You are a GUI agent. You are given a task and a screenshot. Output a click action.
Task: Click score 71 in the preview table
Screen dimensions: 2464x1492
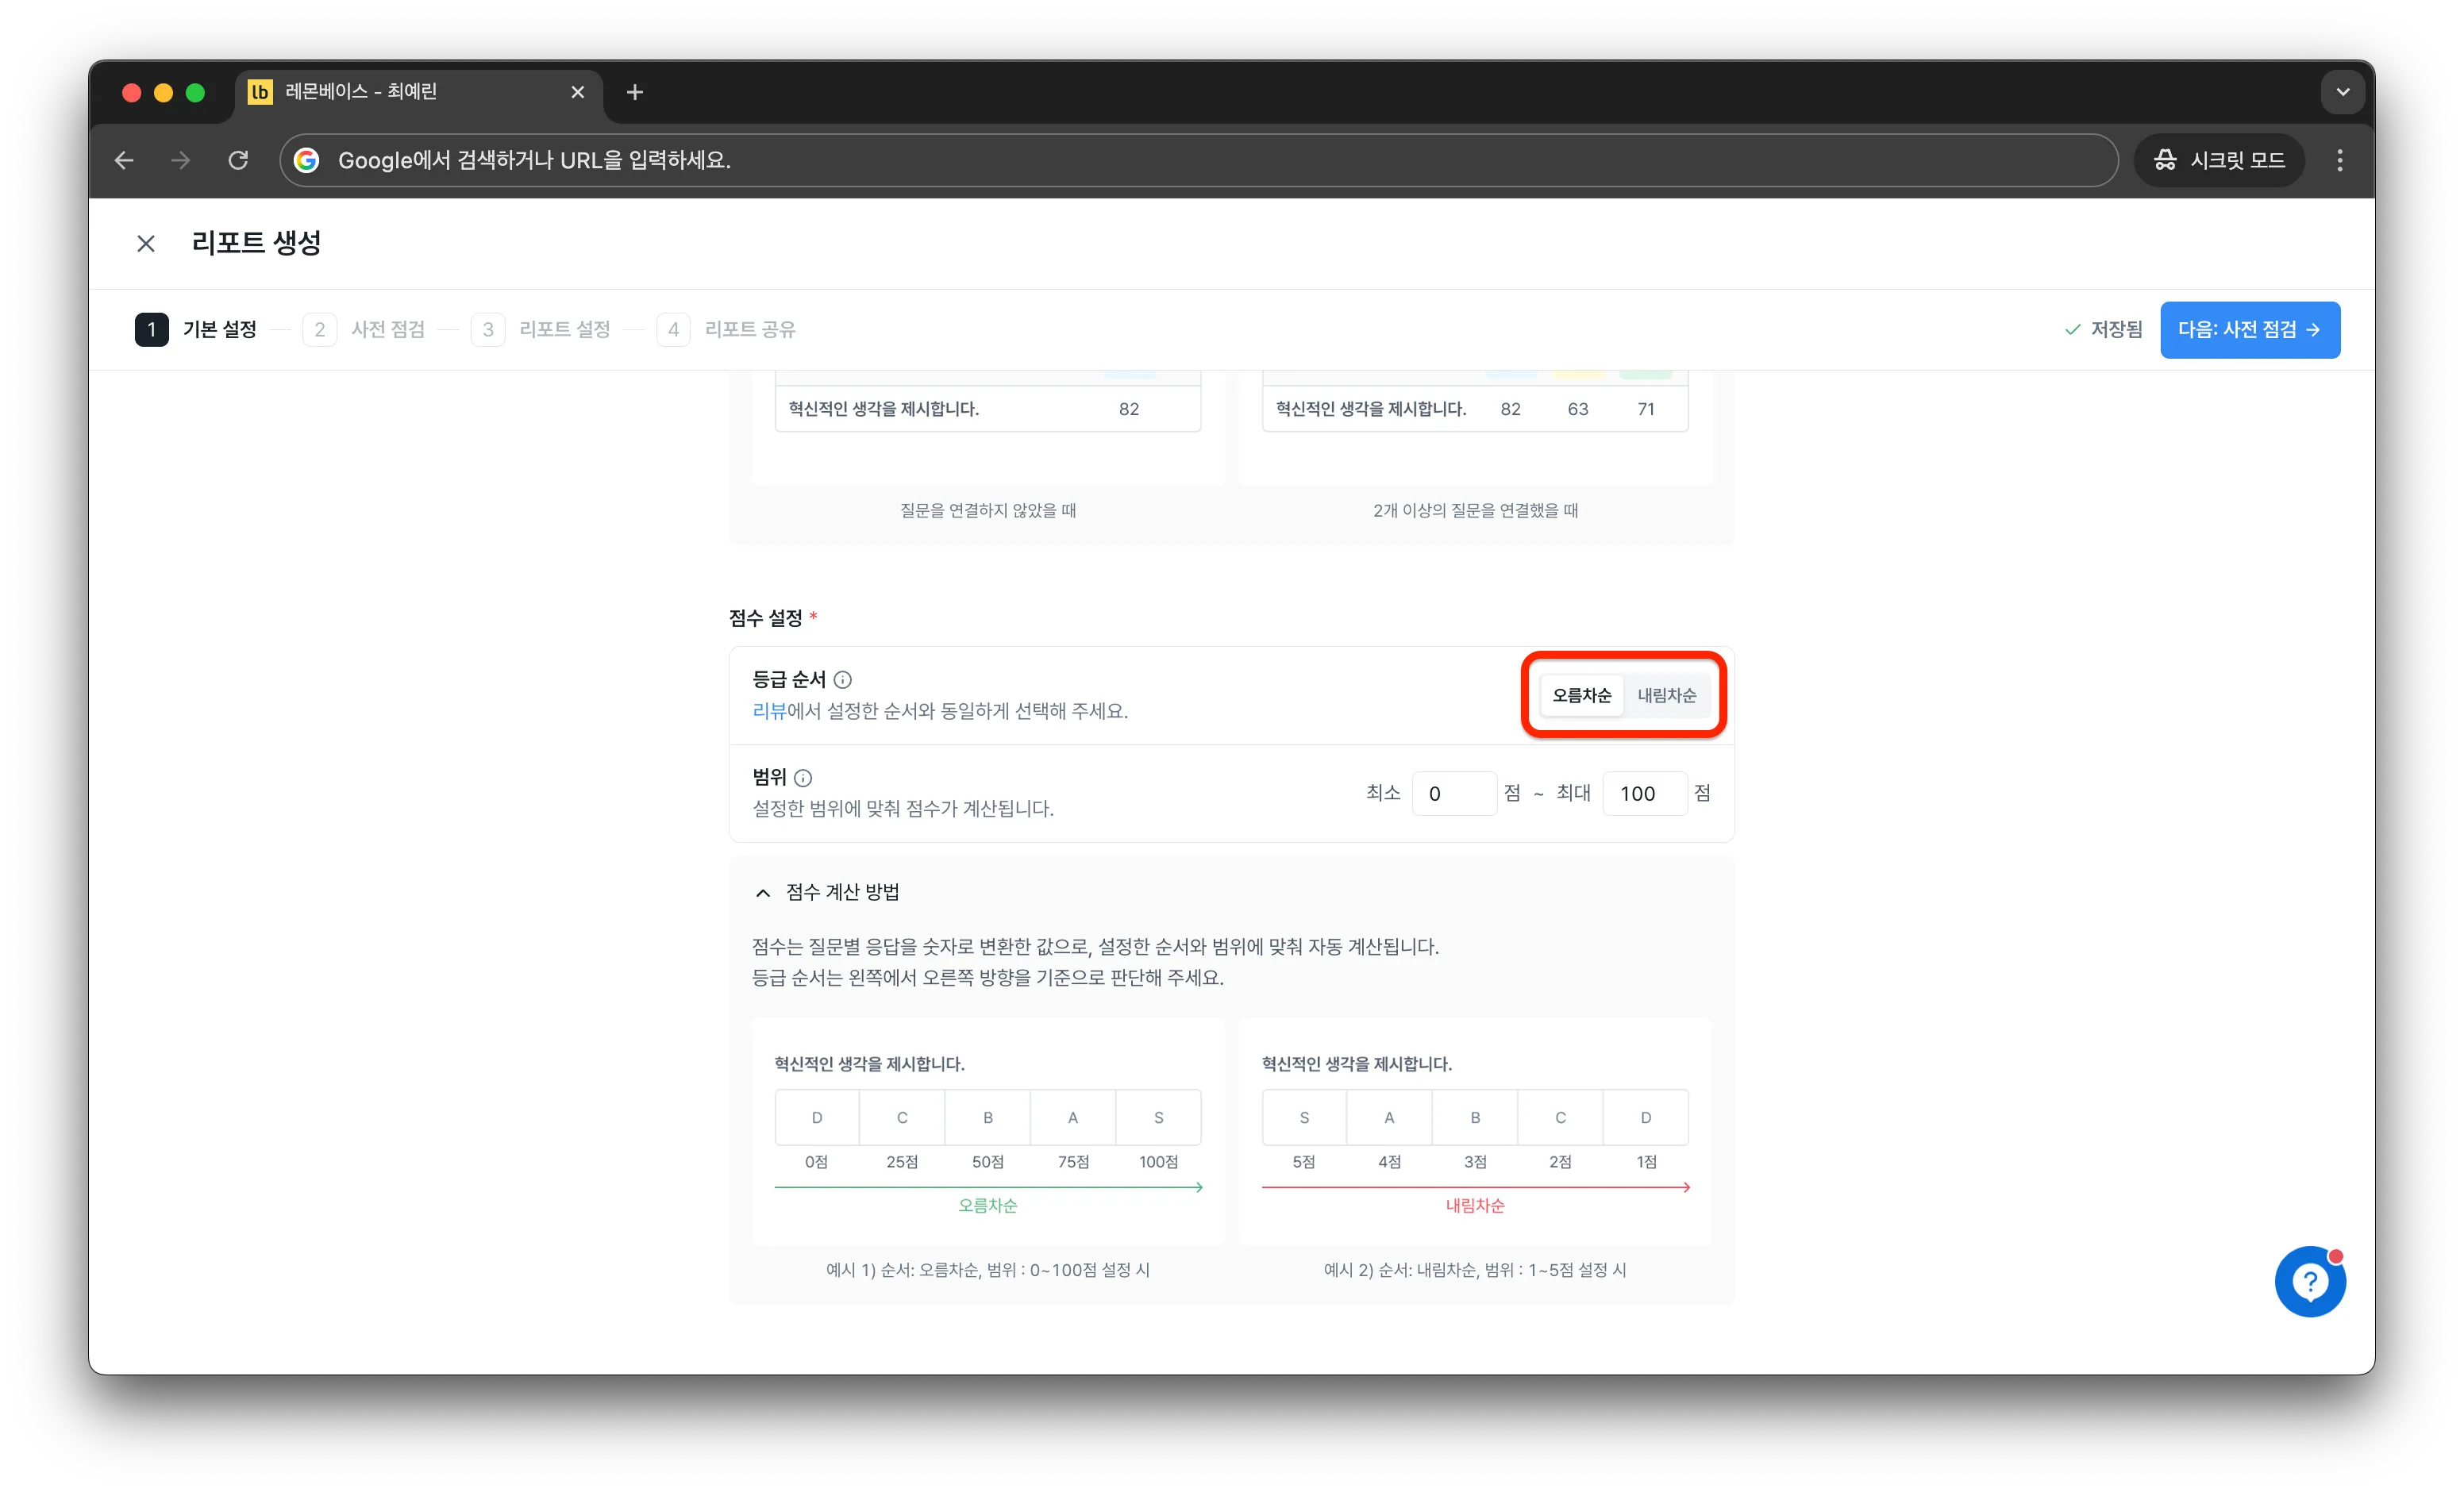click(1646, 409)
